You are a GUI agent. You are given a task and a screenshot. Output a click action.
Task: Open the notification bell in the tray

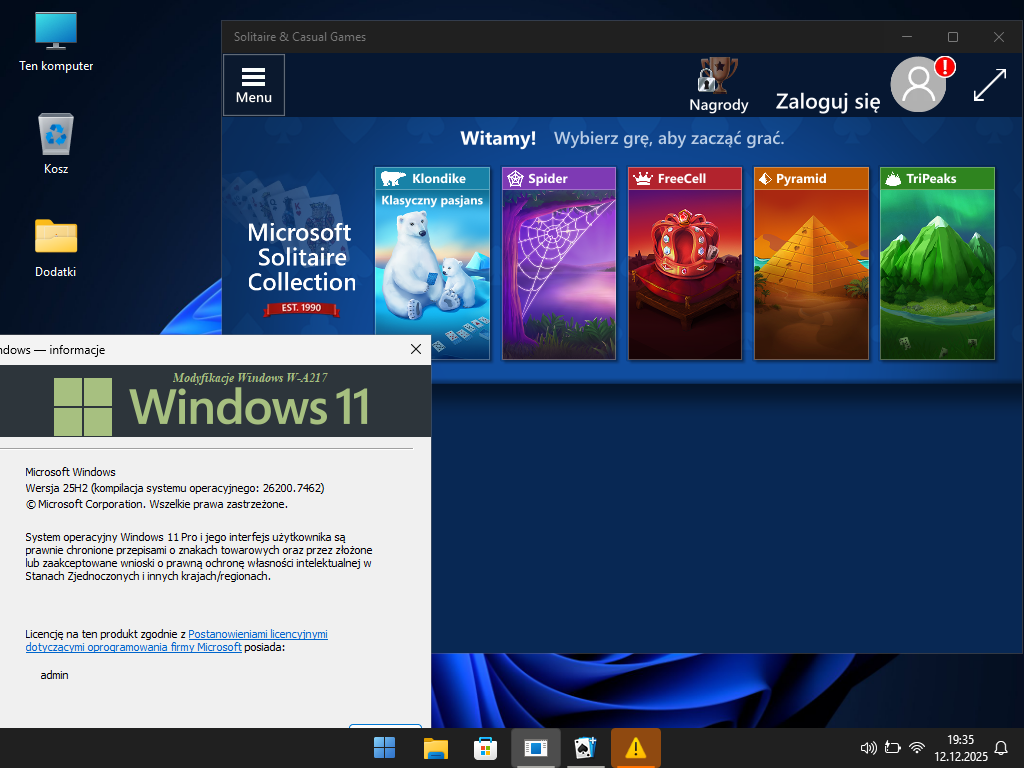pyautogui.click(x=1001, y=748)
